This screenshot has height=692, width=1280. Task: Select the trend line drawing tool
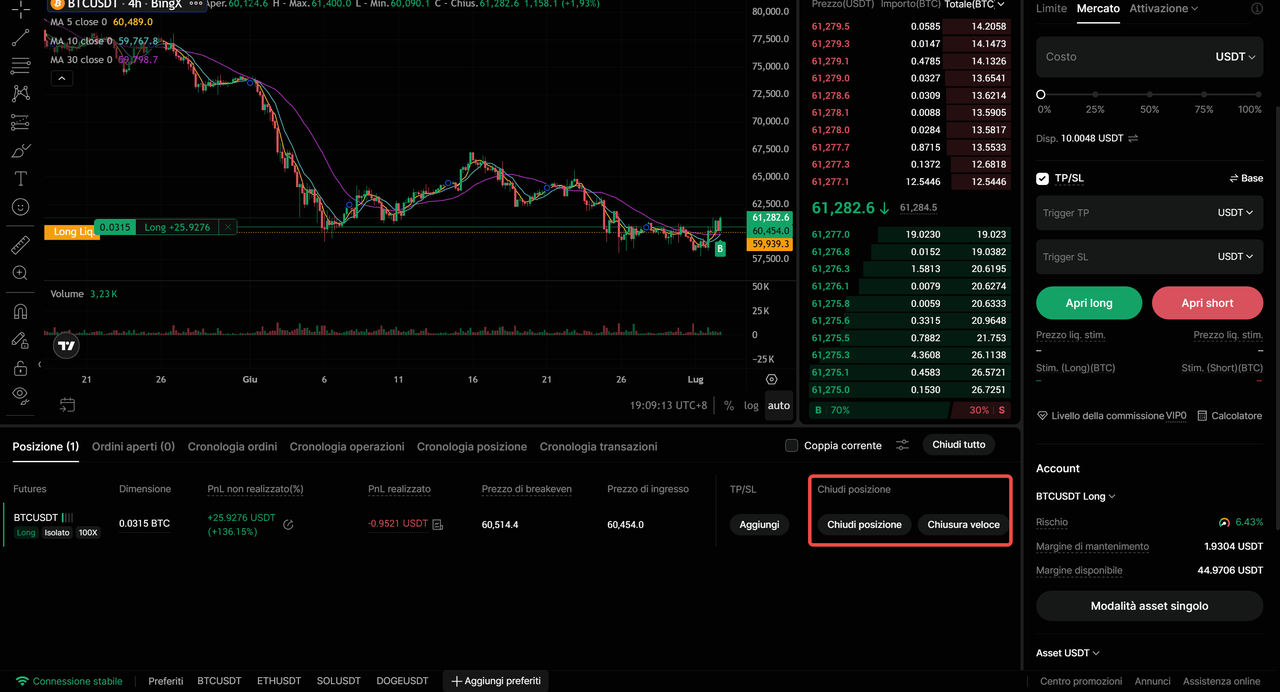20,38
